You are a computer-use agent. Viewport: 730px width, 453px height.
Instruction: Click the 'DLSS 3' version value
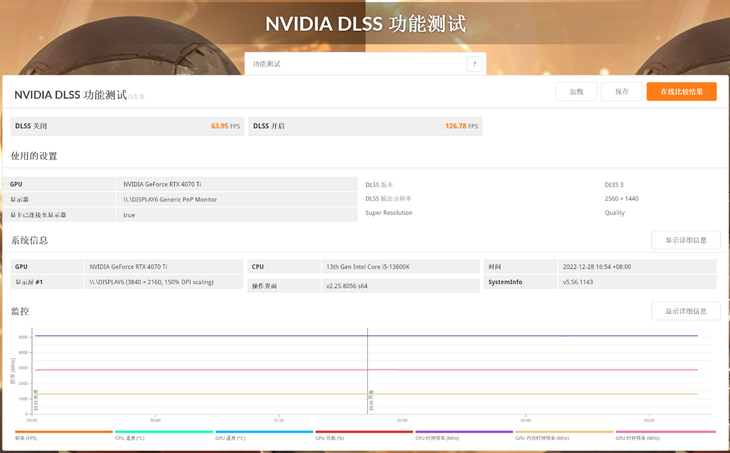pos(614,185)
